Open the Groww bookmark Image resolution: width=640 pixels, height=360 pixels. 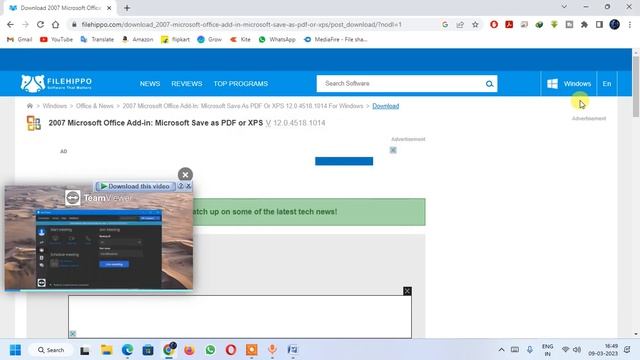209,40
